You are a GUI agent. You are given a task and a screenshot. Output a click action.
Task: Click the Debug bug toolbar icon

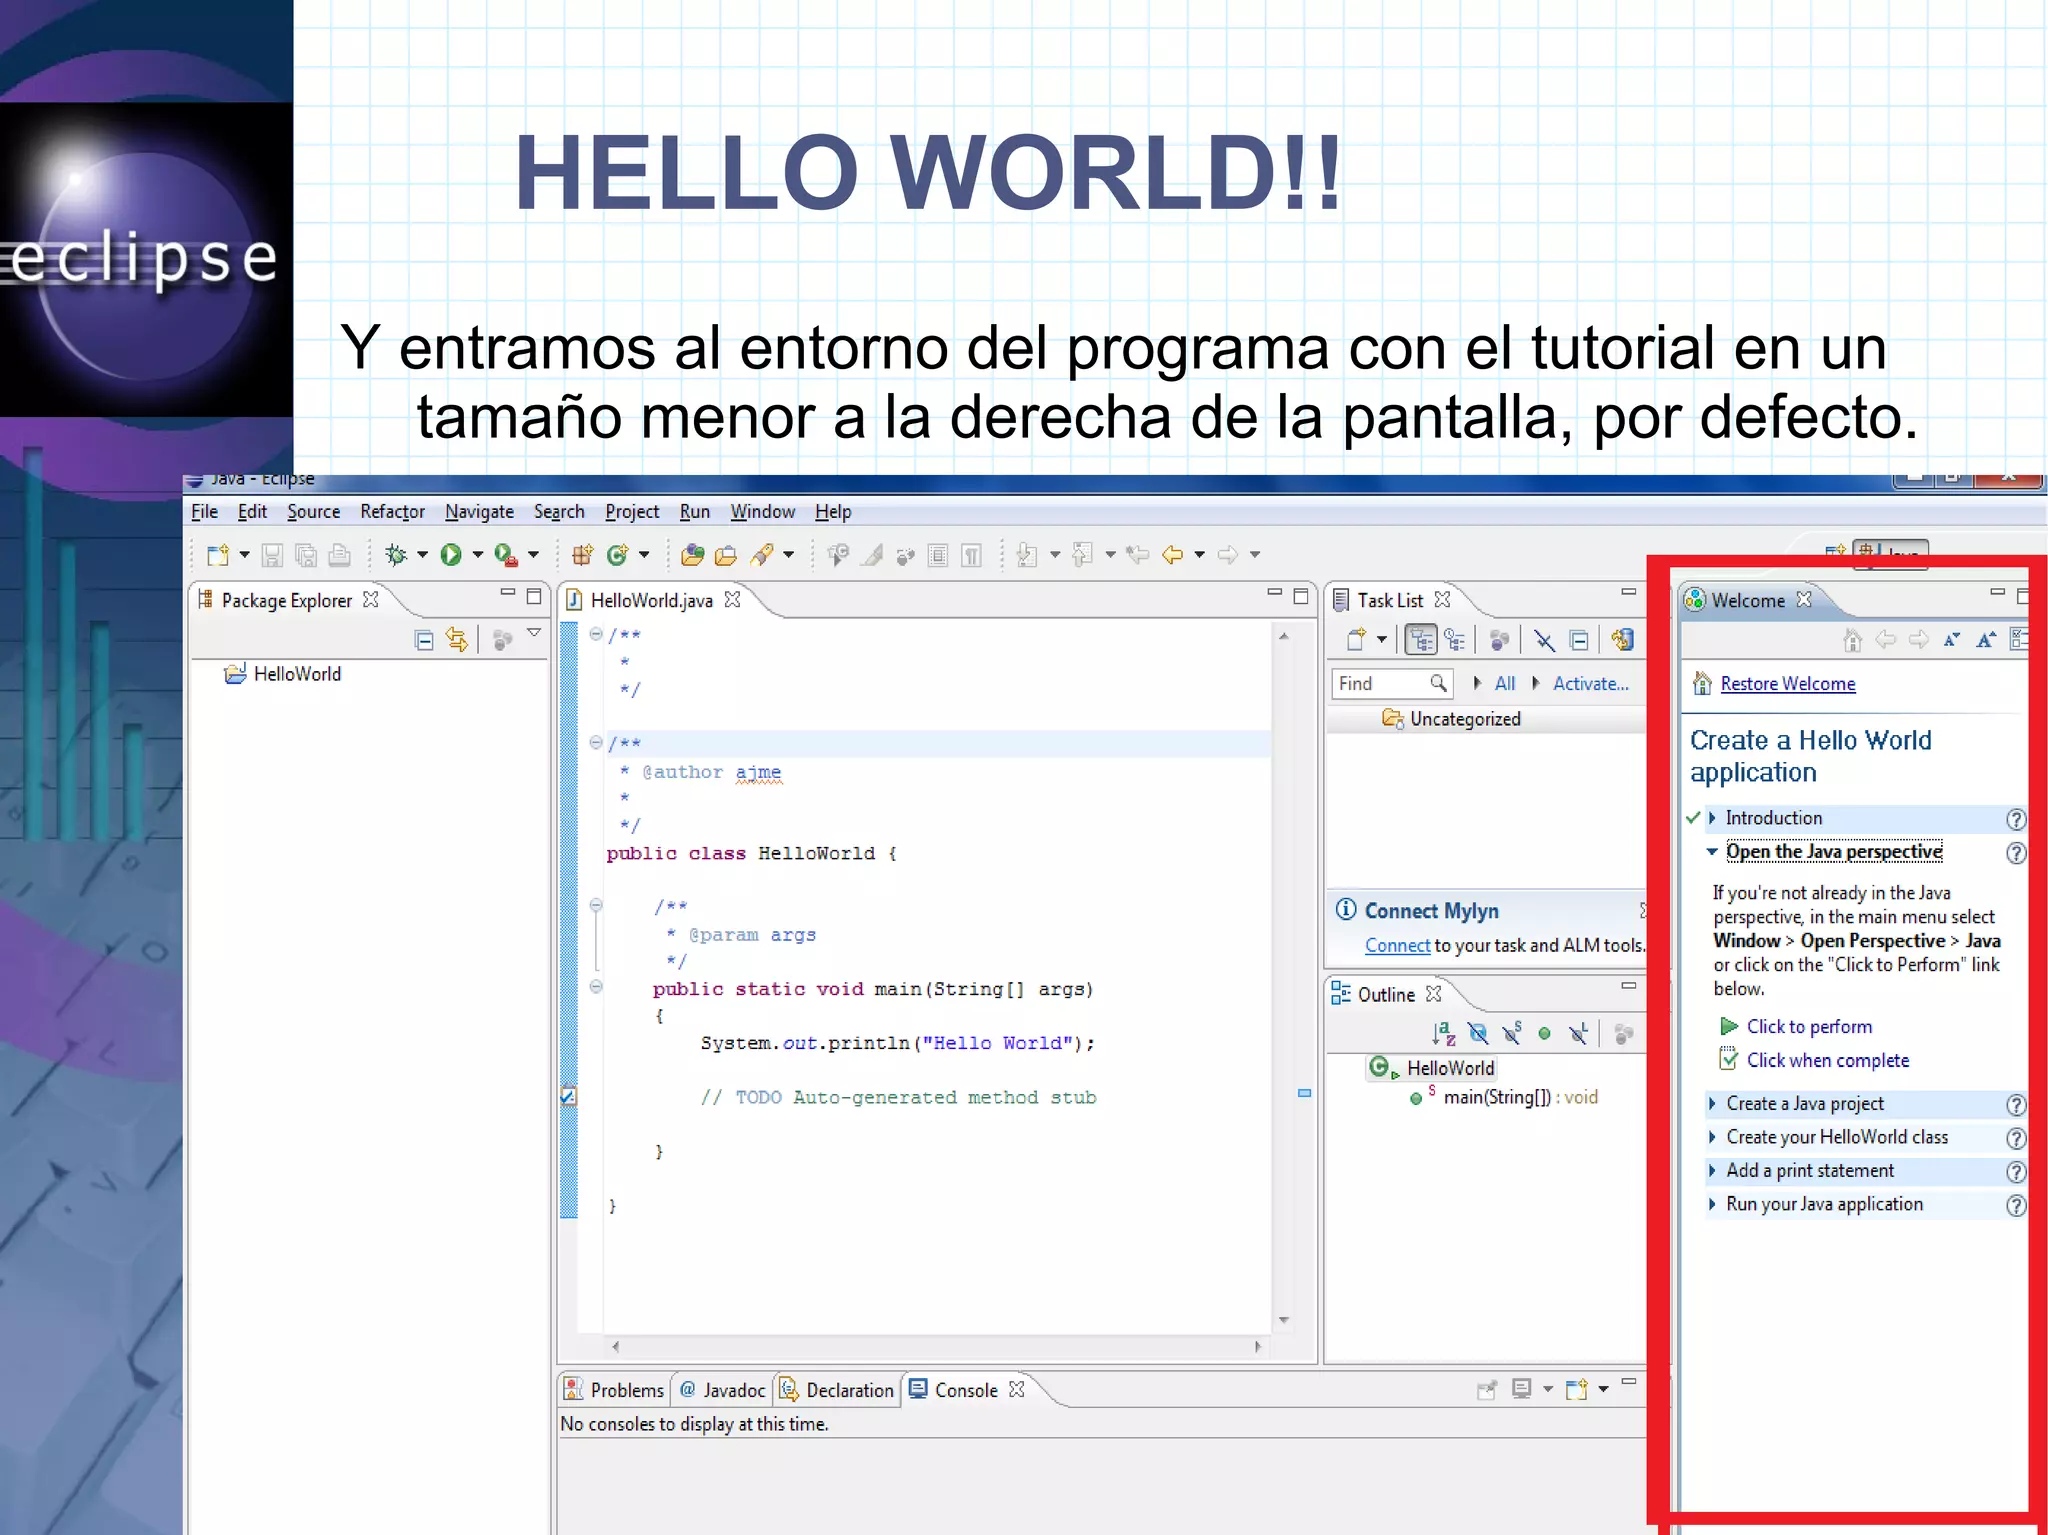[x=397, y=554]
